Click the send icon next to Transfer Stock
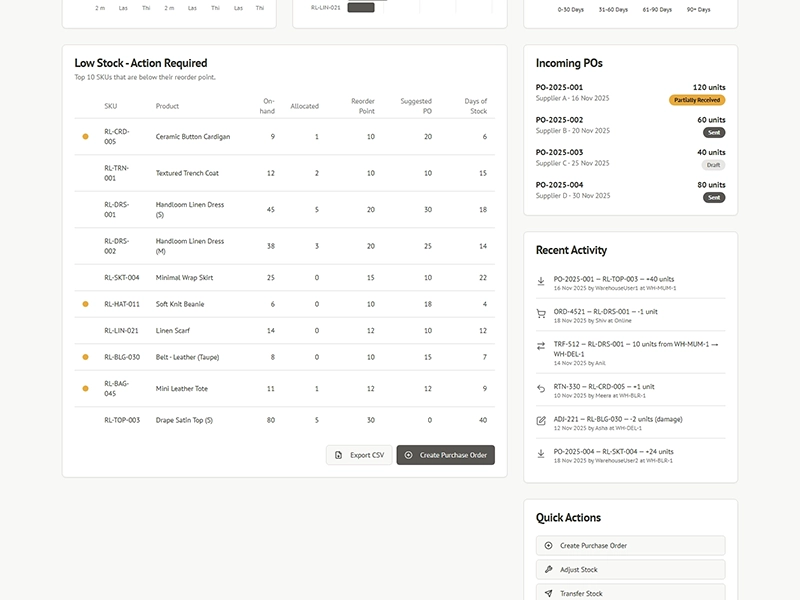This screenshot has width=800, height=600. click(x=549, y=593)
